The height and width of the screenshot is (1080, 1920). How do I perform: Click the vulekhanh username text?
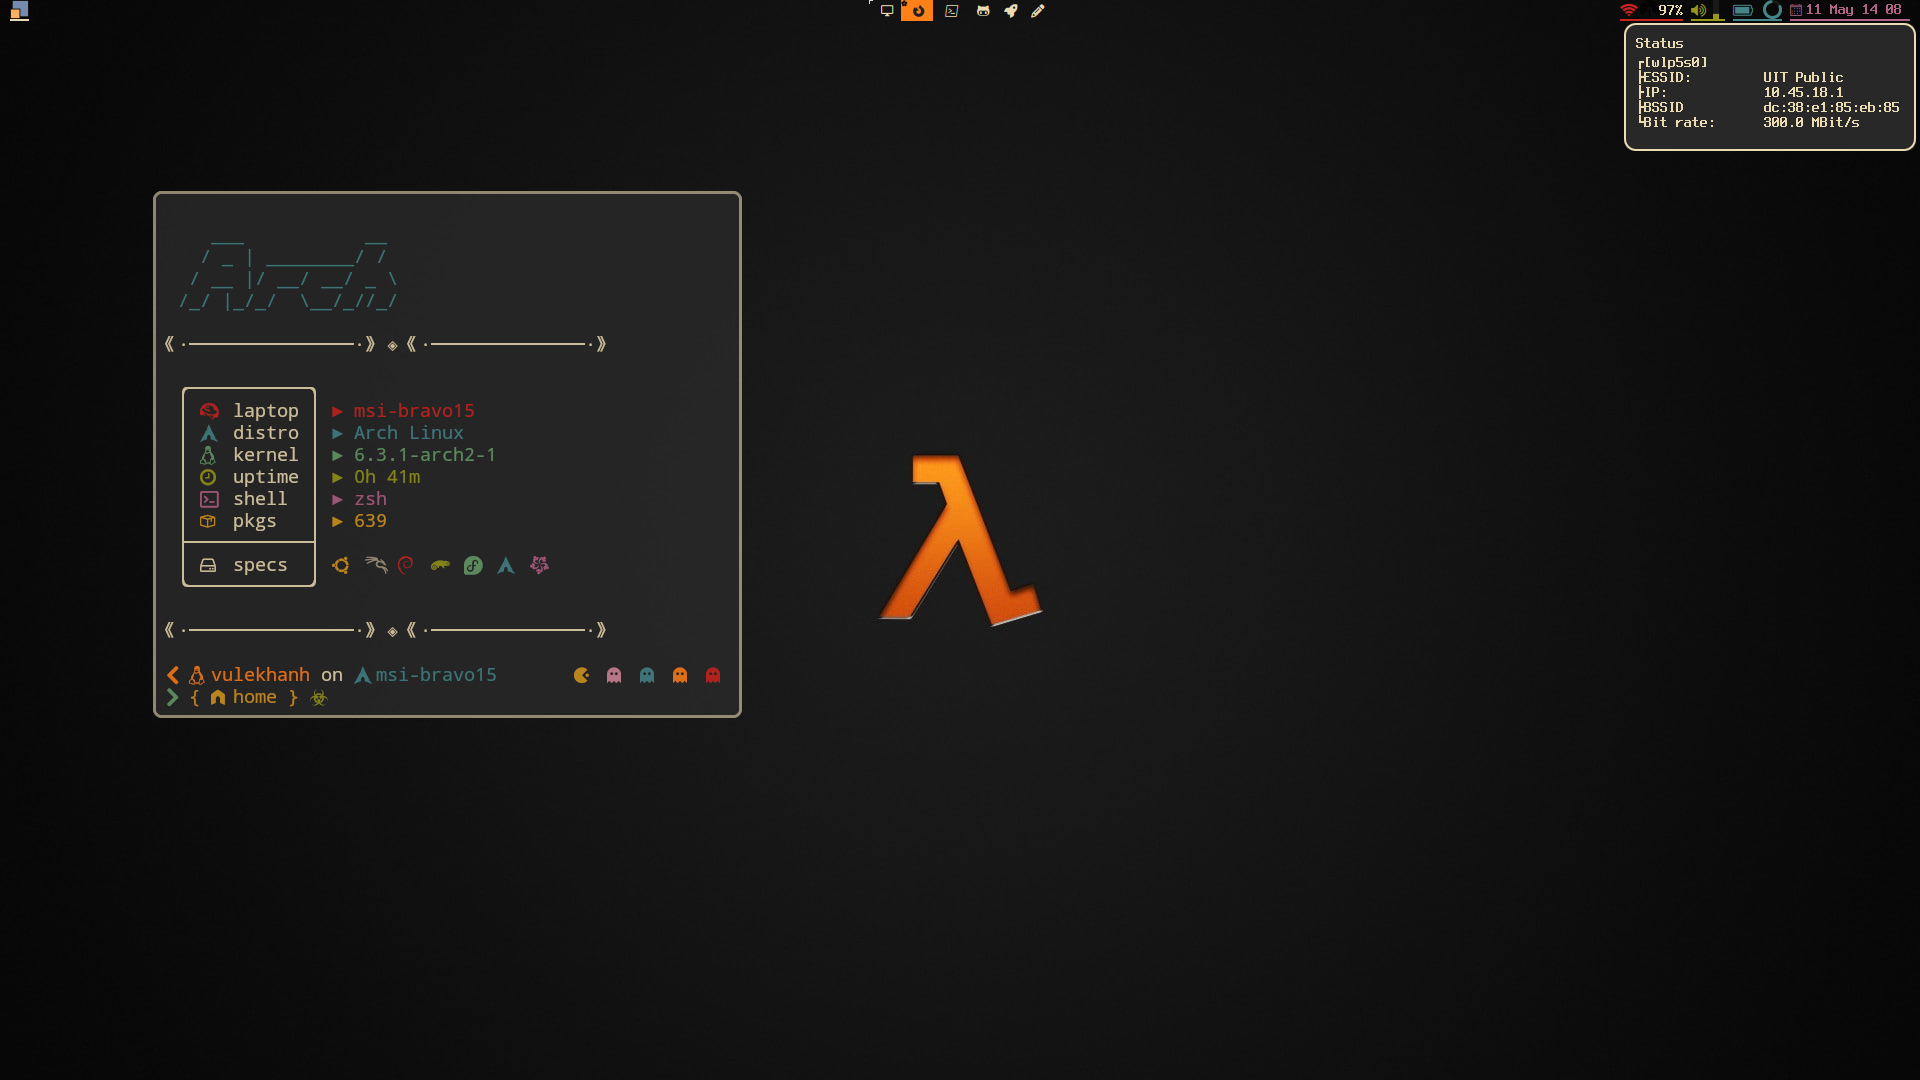(x=260, y=674)
